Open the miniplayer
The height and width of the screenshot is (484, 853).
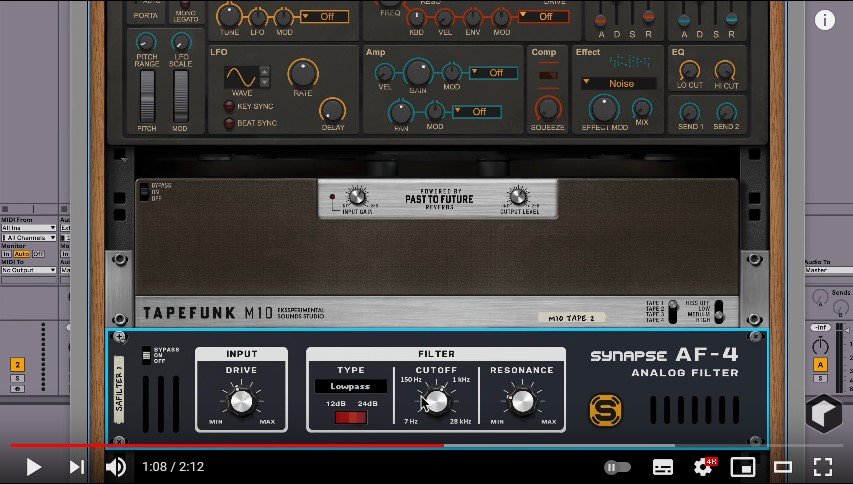click(x=743, y=467)
